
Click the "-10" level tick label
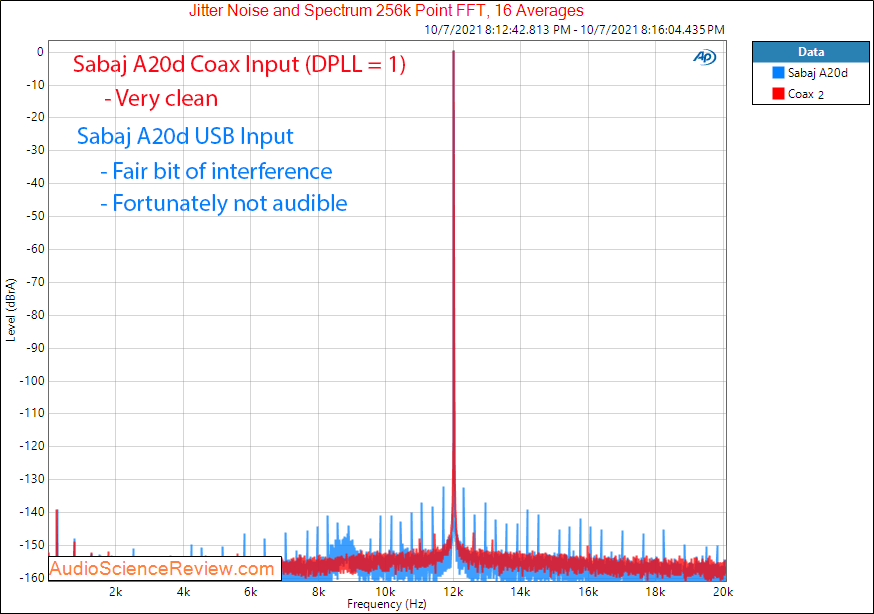coord(35,85)
